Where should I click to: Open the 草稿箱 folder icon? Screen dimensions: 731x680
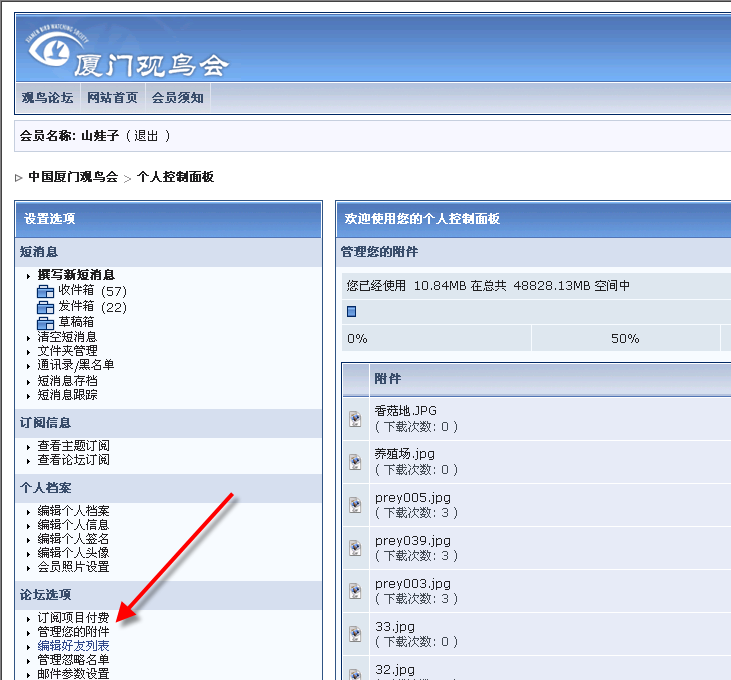pyautogui.click(x=45, y=323)
